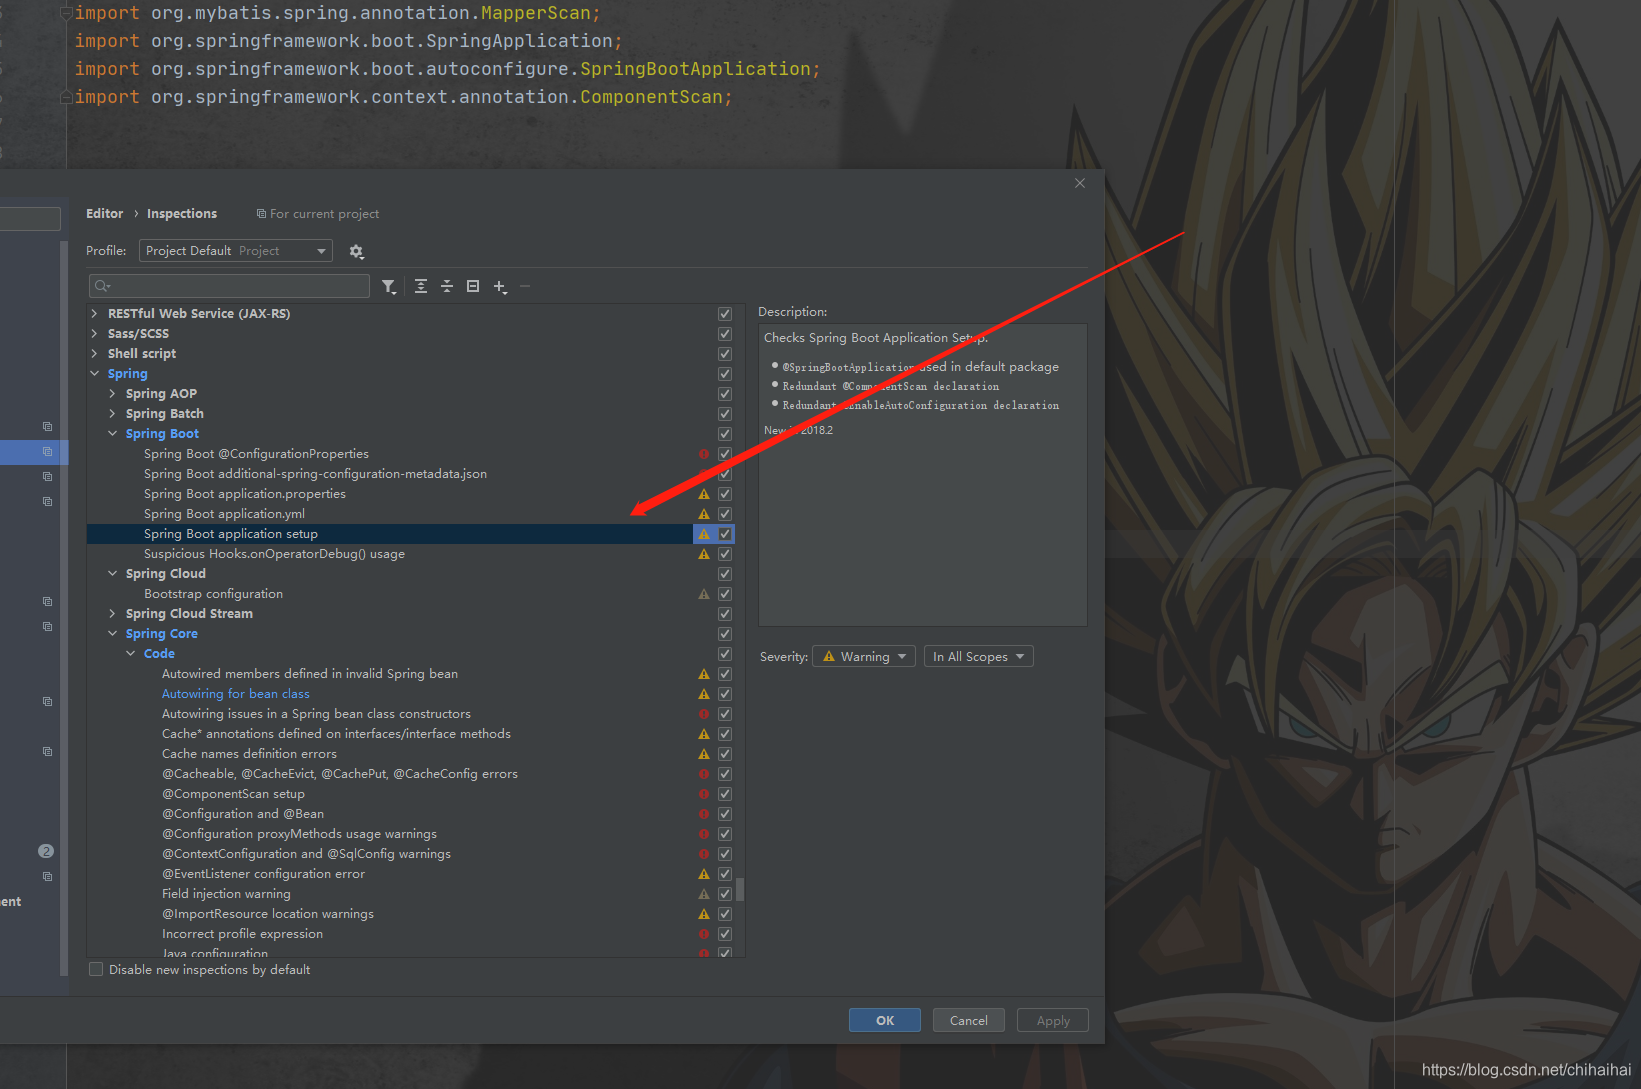Viewport: 1641px width, 1089px height.
Task: Click the error icon for Autowiring issues in constructors
Action: click(704, 714)
